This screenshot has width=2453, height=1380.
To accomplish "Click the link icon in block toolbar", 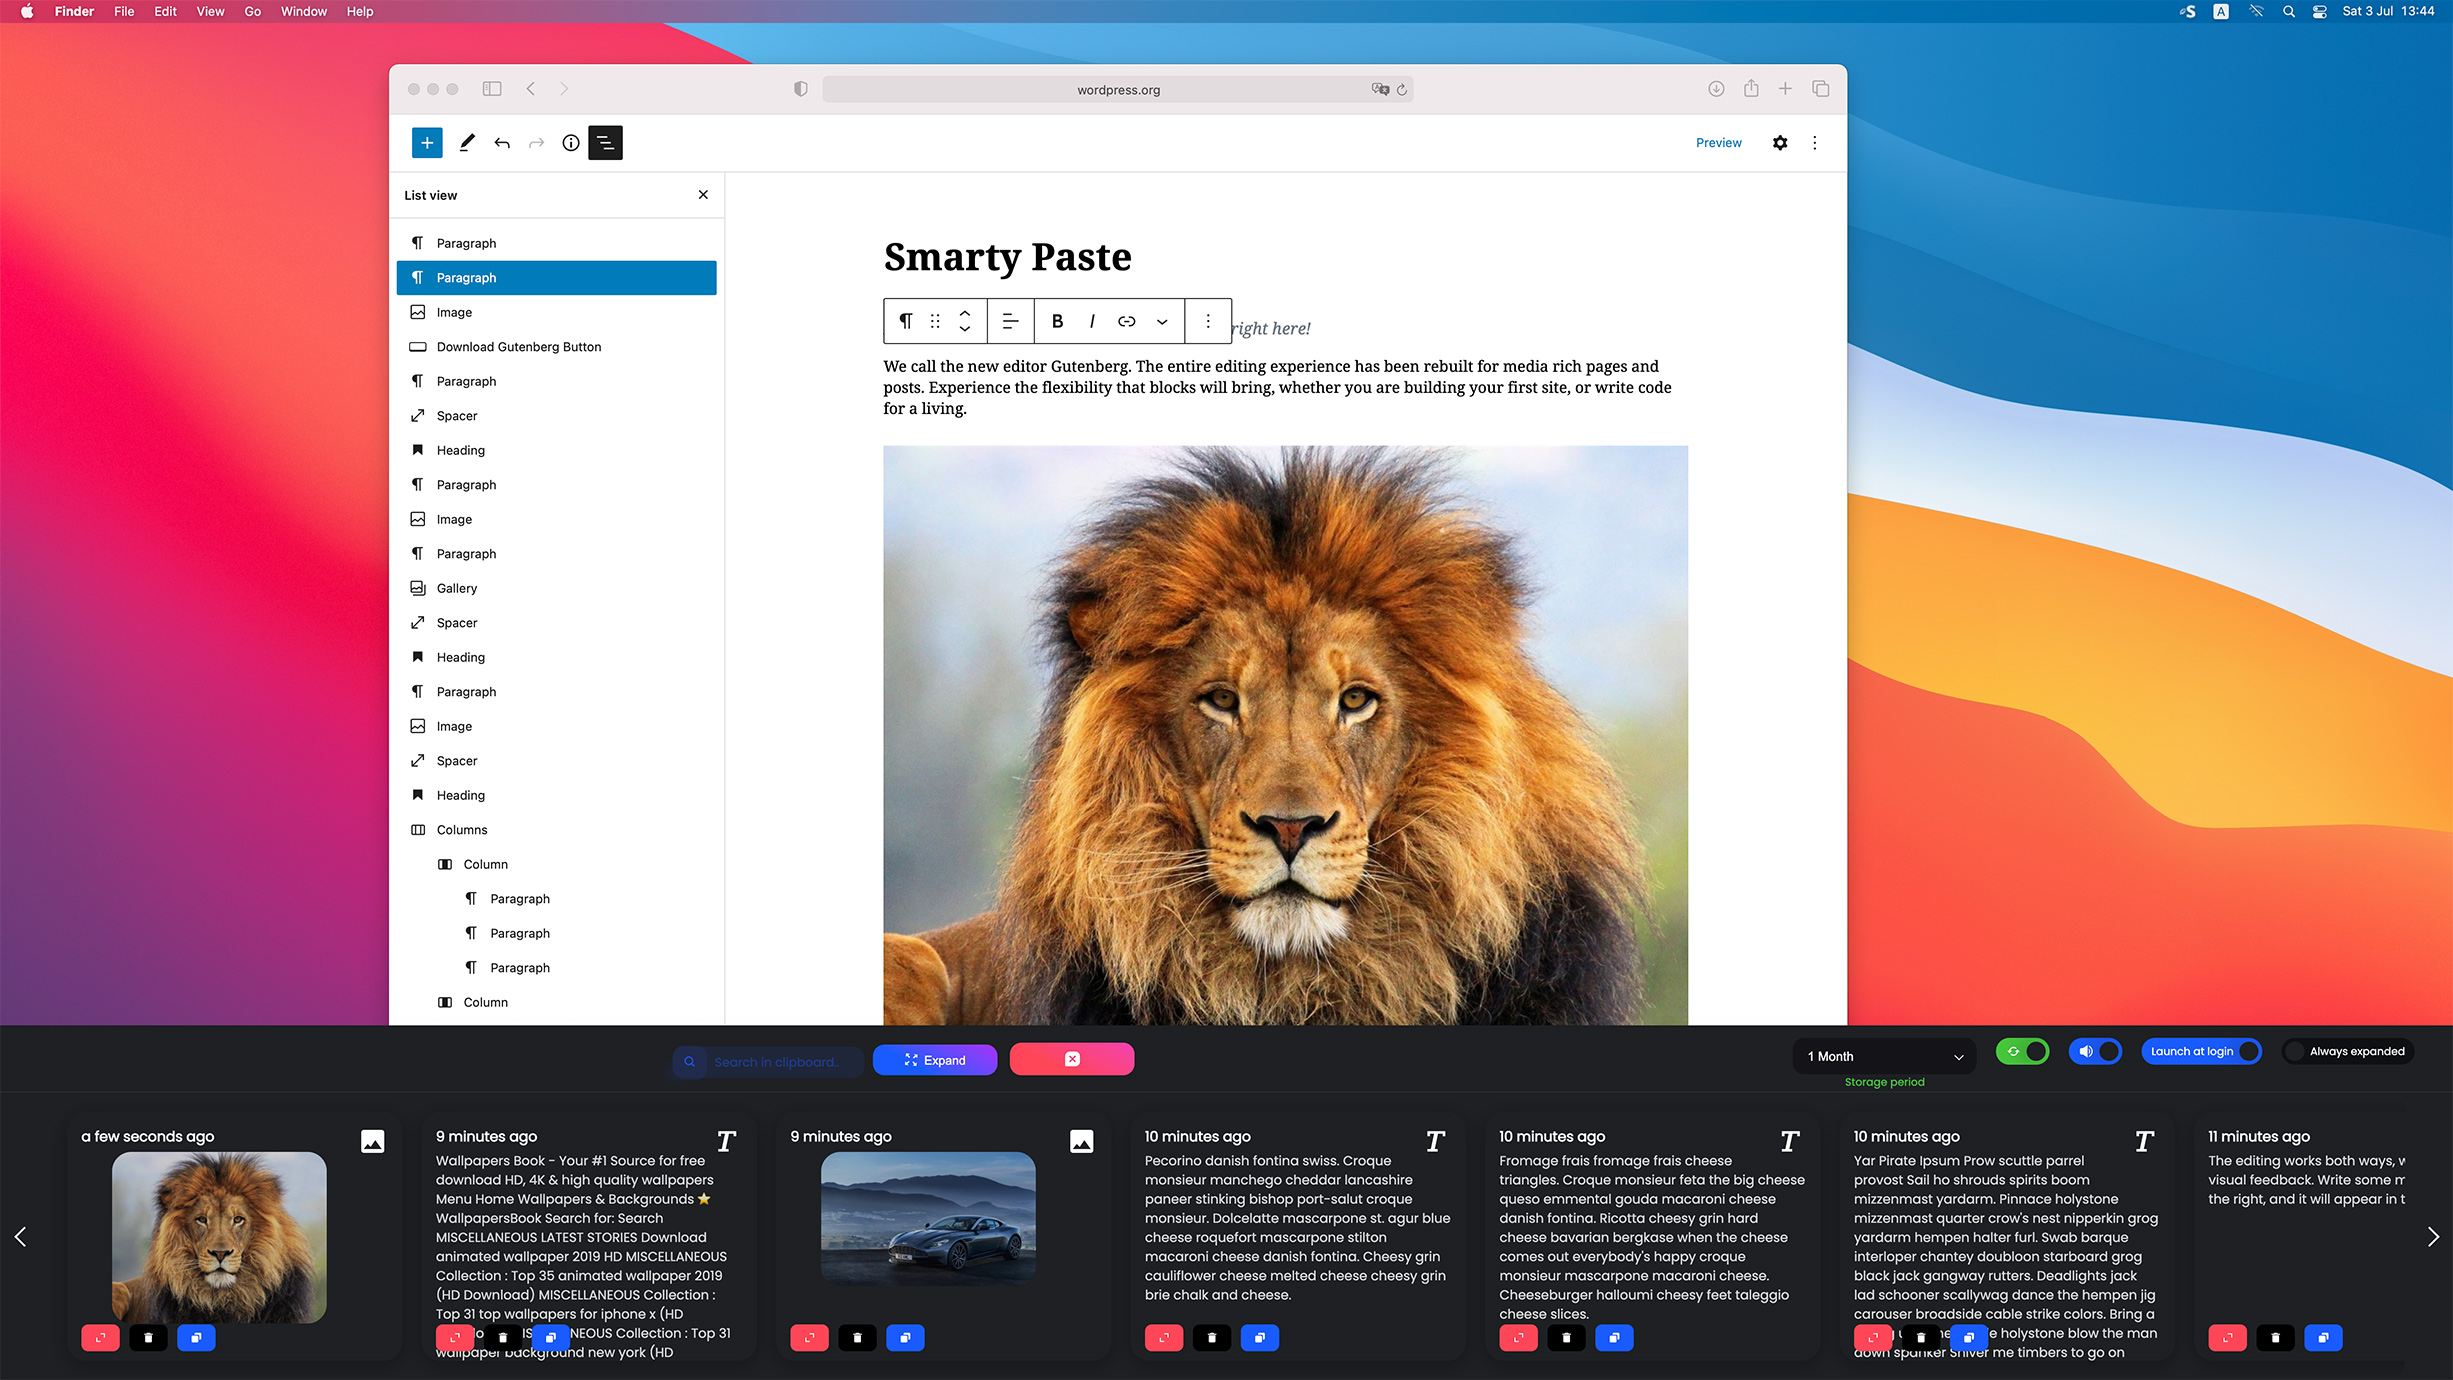I will 1127,321.
